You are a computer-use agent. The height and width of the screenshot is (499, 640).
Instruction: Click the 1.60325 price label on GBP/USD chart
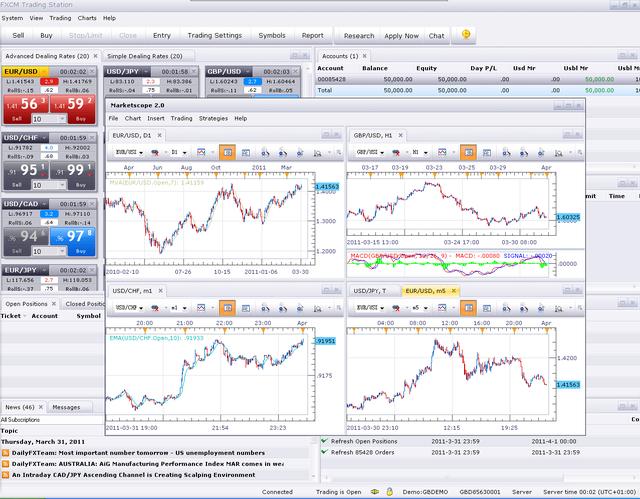coord(568,217)
